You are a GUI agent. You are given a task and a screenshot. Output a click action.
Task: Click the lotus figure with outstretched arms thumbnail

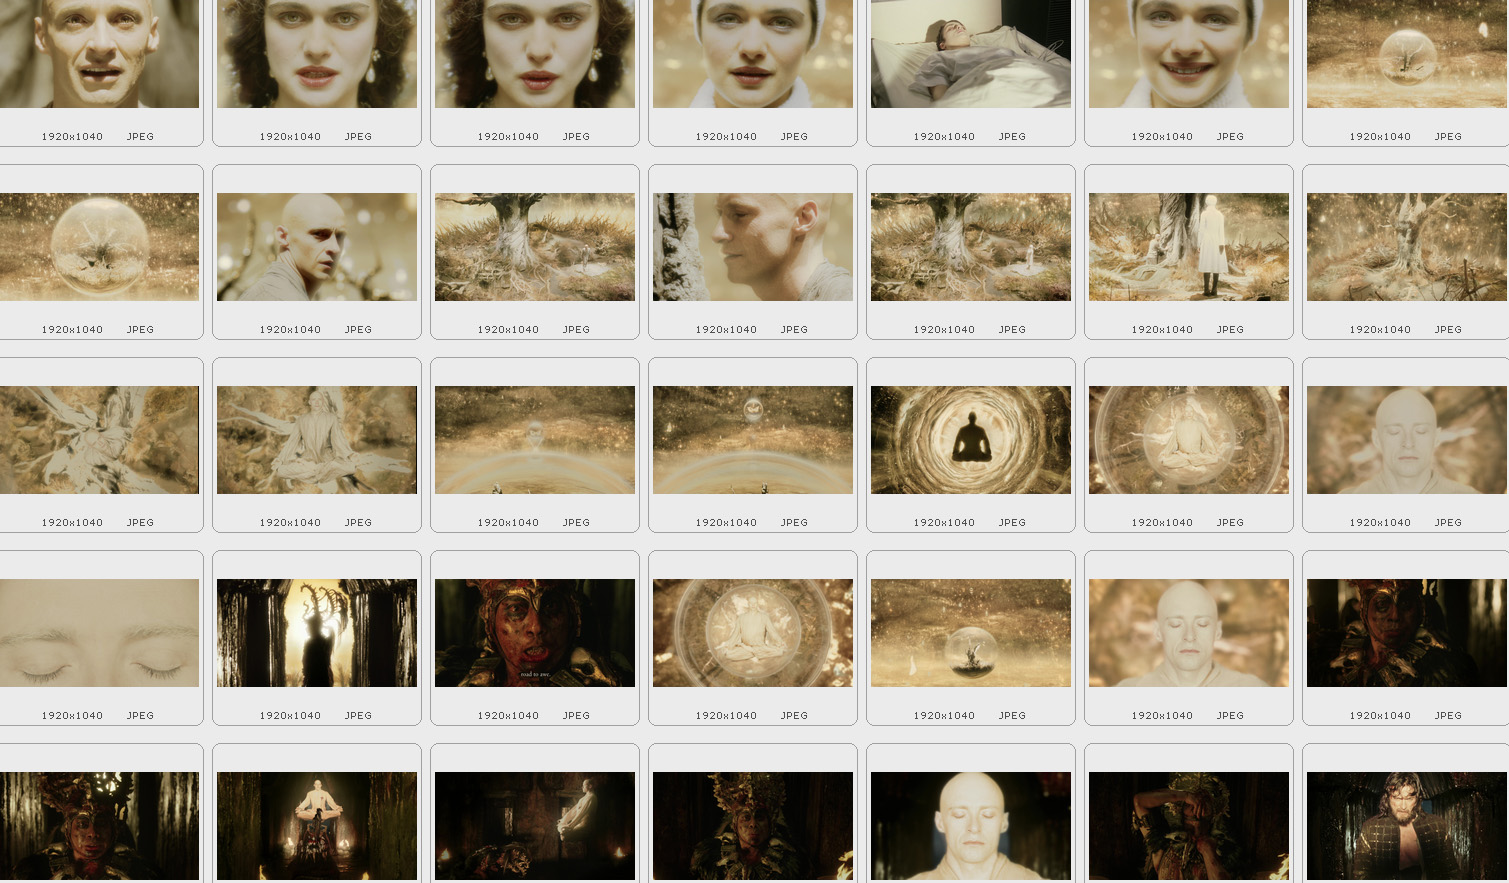pos(316,440)
